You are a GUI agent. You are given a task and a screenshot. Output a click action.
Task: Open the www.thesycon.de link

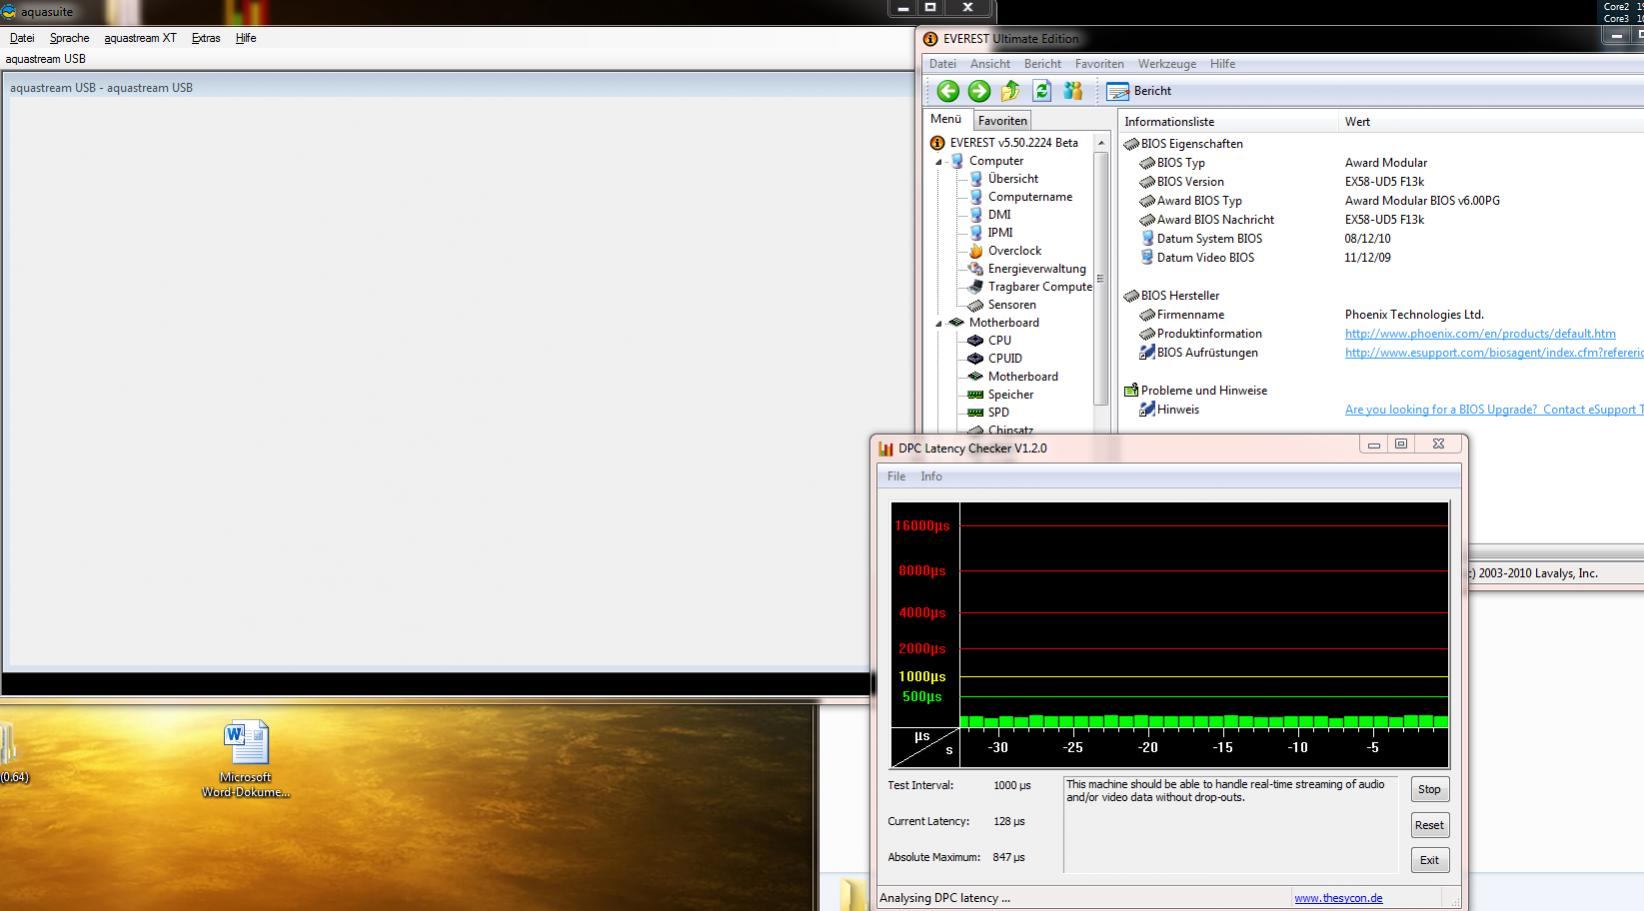click(x=1338, y=898)
